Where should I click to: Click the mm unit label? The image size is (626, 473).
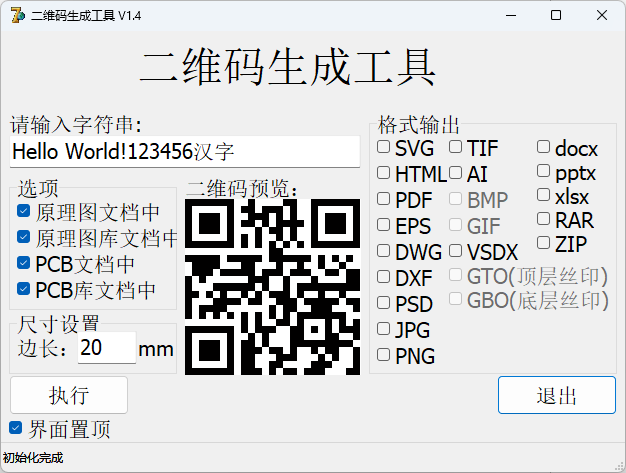coord(156,350)
